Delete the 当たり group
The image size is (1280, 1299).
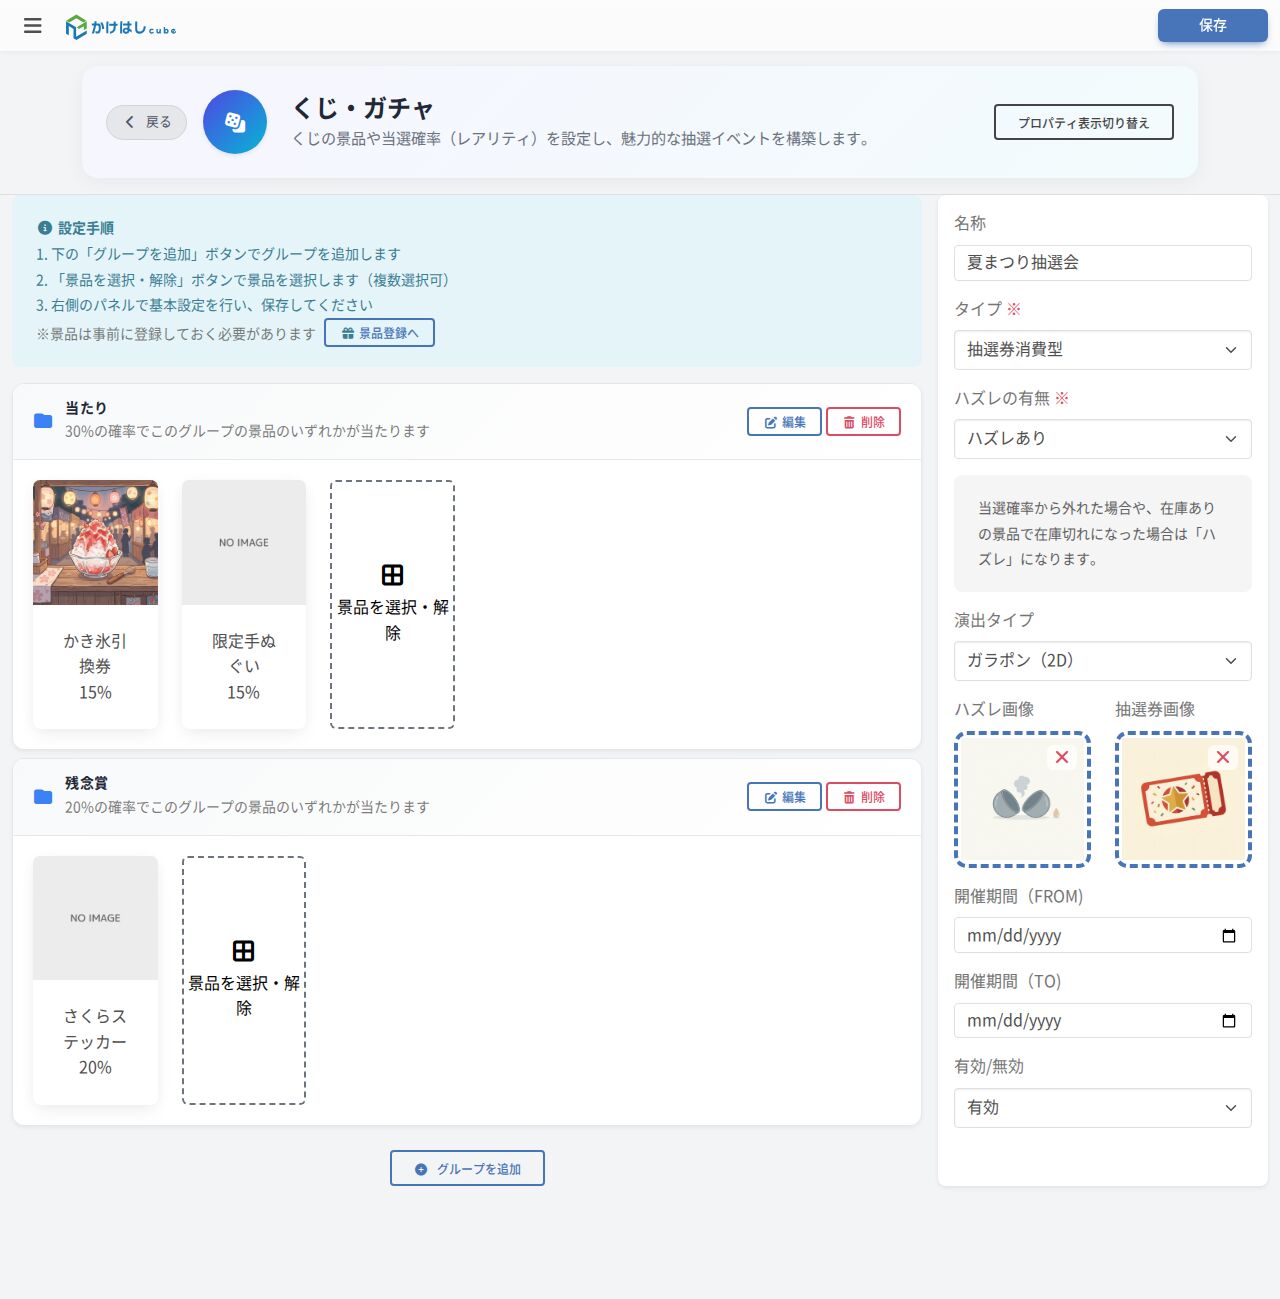click(864, 422)
